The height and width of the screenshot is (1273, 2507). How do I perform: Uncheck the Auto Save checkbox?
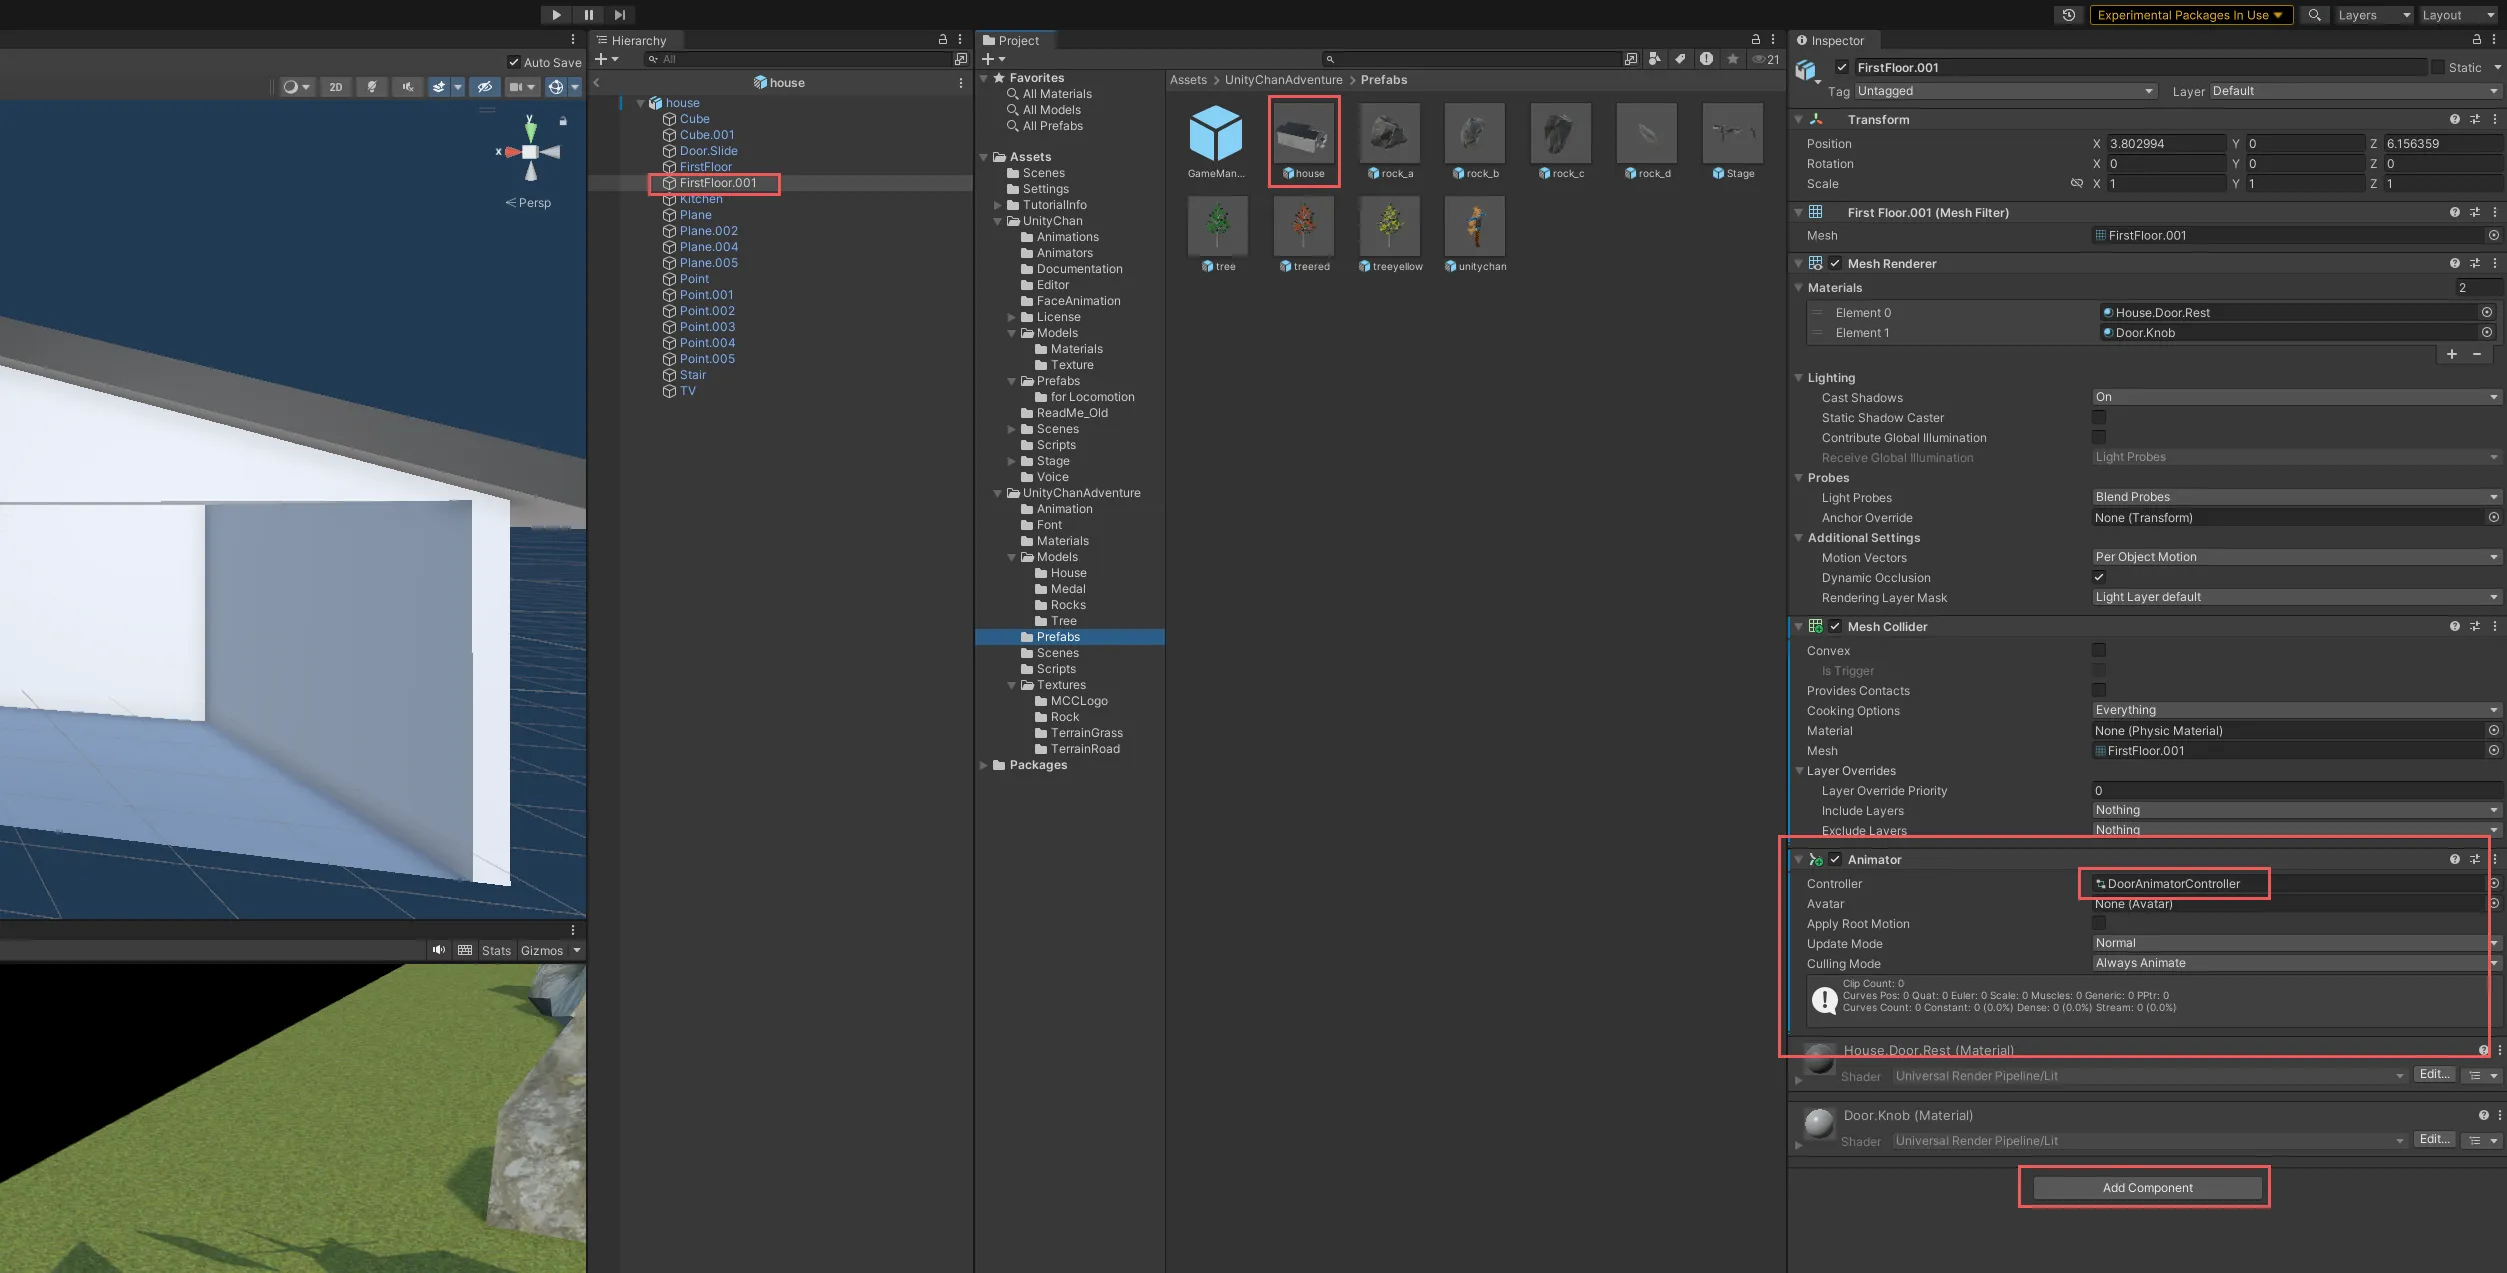(x=514, y=62)
